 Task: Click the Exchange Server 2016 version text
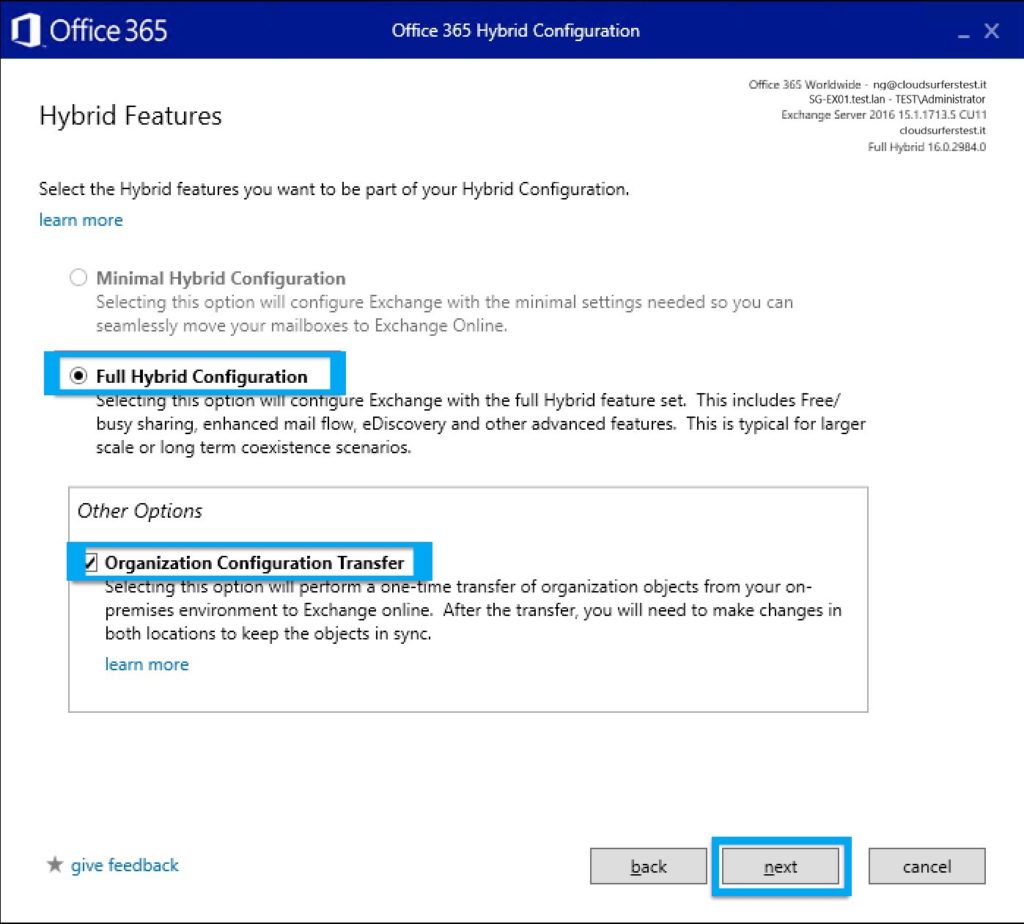click(884, 115)
